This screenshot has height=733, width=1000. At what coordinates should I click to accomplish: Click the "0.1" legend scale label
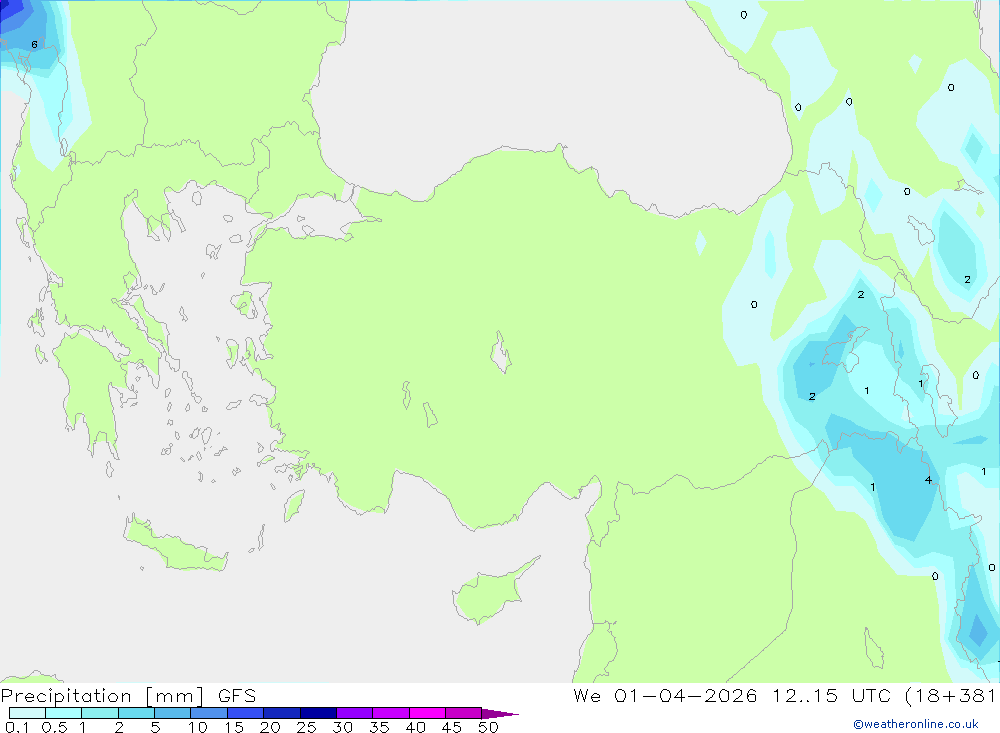coord(17,727)
